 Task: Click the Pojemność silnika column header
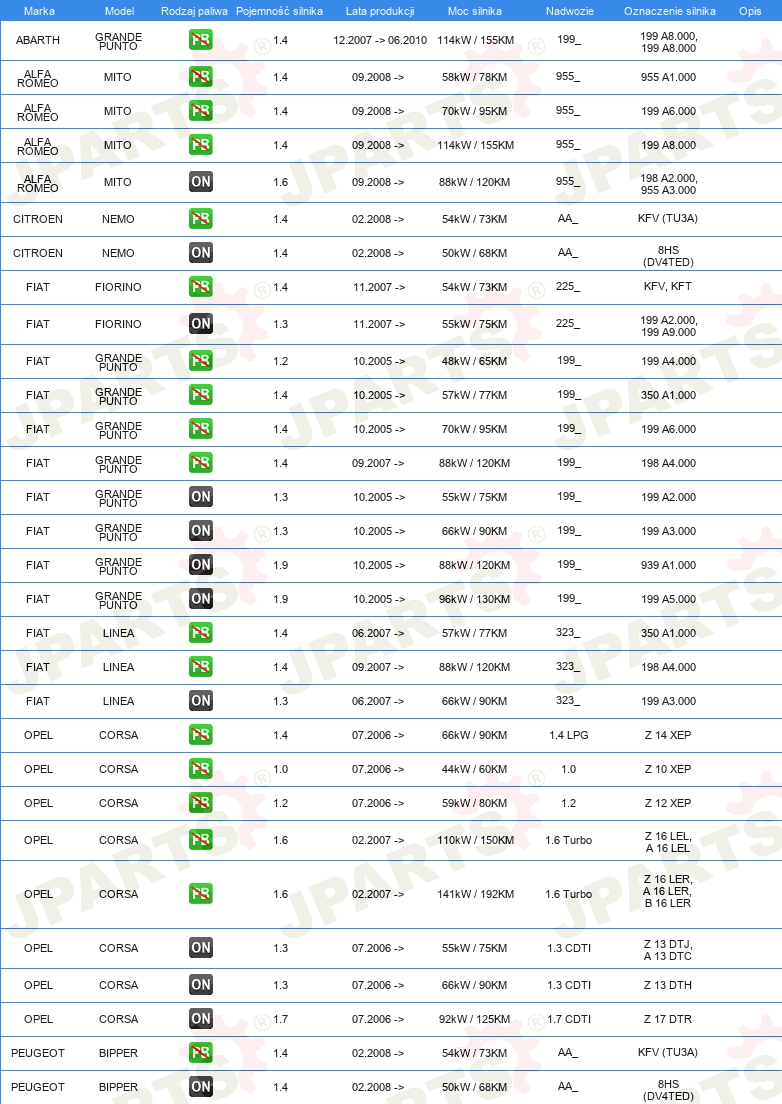point(279,11)
